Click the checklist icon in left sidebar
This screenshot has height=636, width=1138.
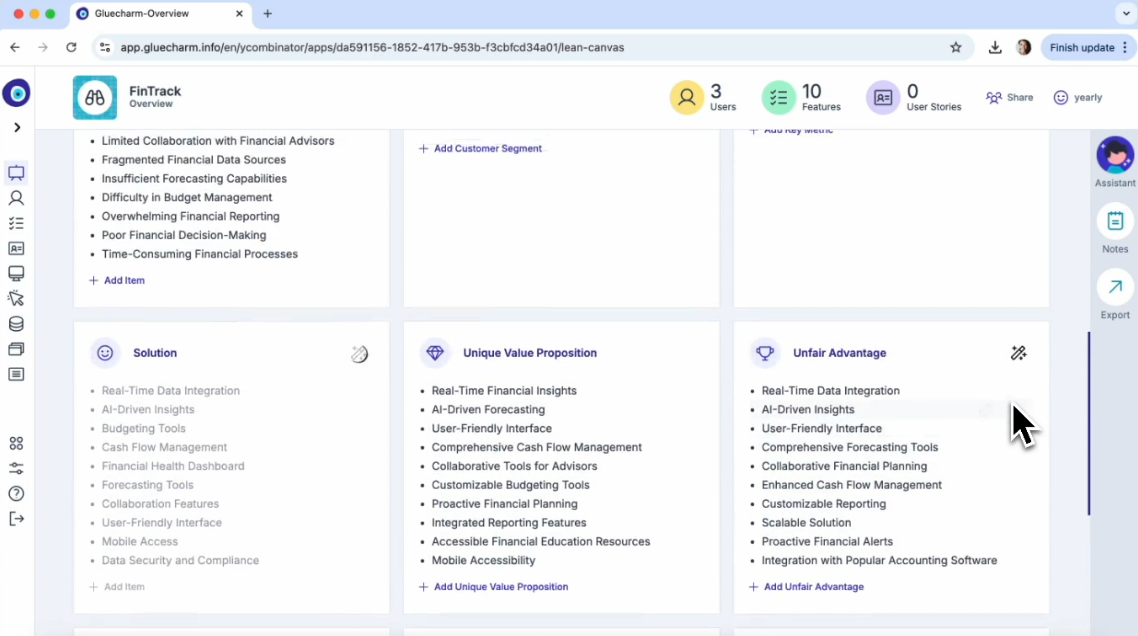click(16, 224)
